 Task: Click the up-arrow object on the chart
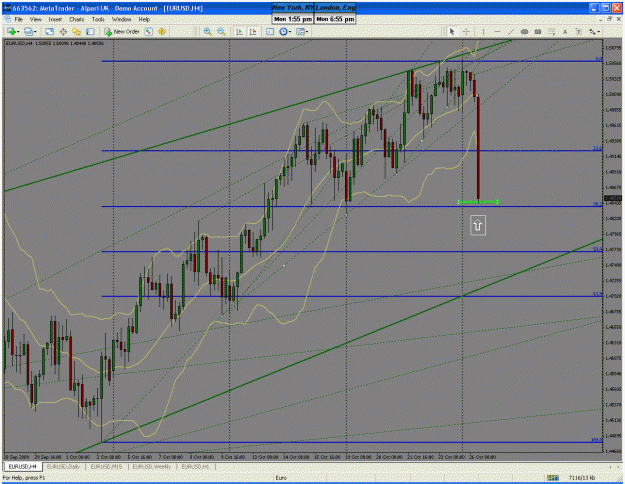[478, 226]
